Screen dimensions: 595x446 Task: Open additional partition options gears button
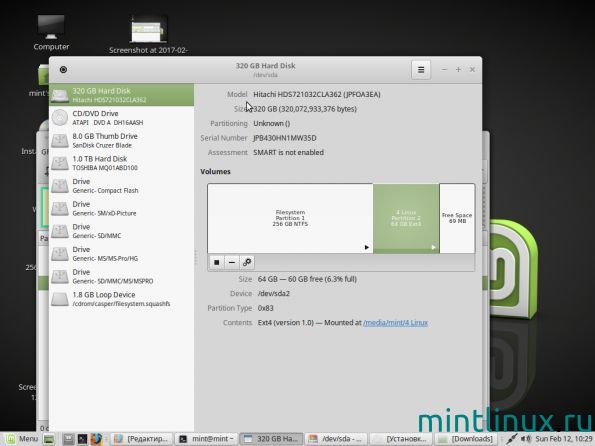click(x=247, y=262)
